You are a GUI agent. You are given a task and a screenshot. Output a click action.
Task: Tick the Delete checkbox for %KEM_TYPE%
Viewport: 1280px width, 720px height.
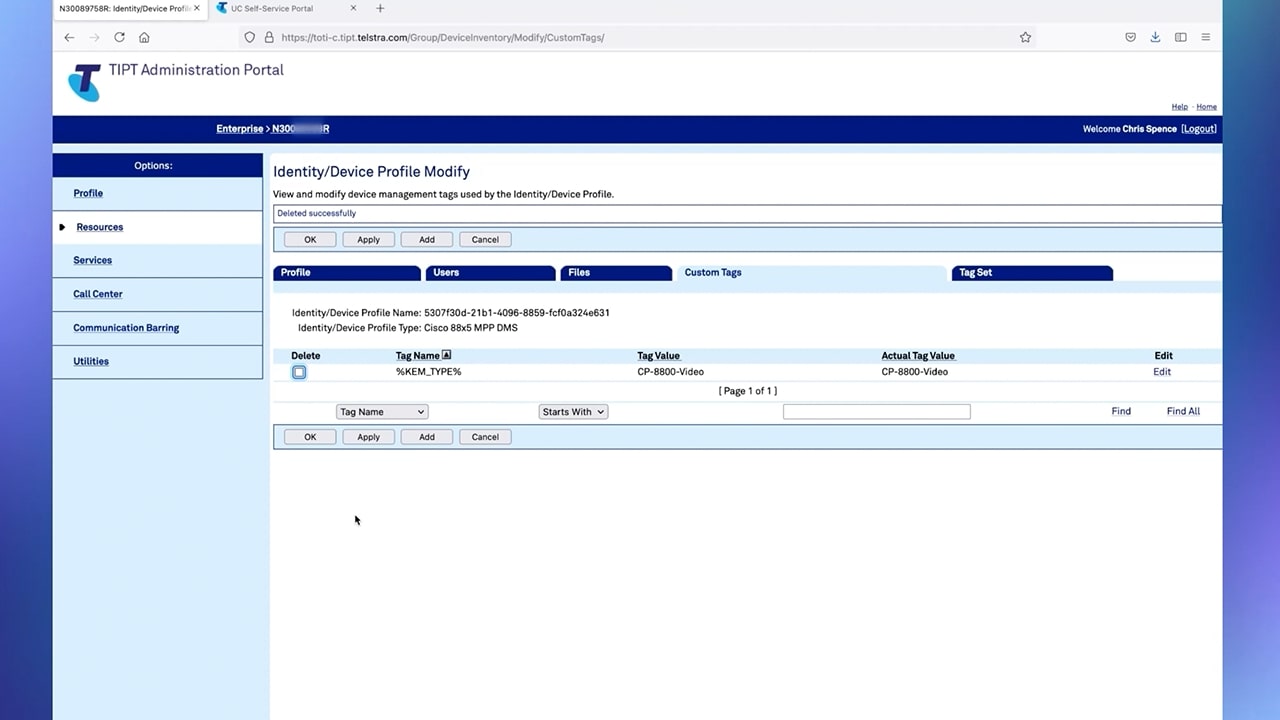coord(299,372)
